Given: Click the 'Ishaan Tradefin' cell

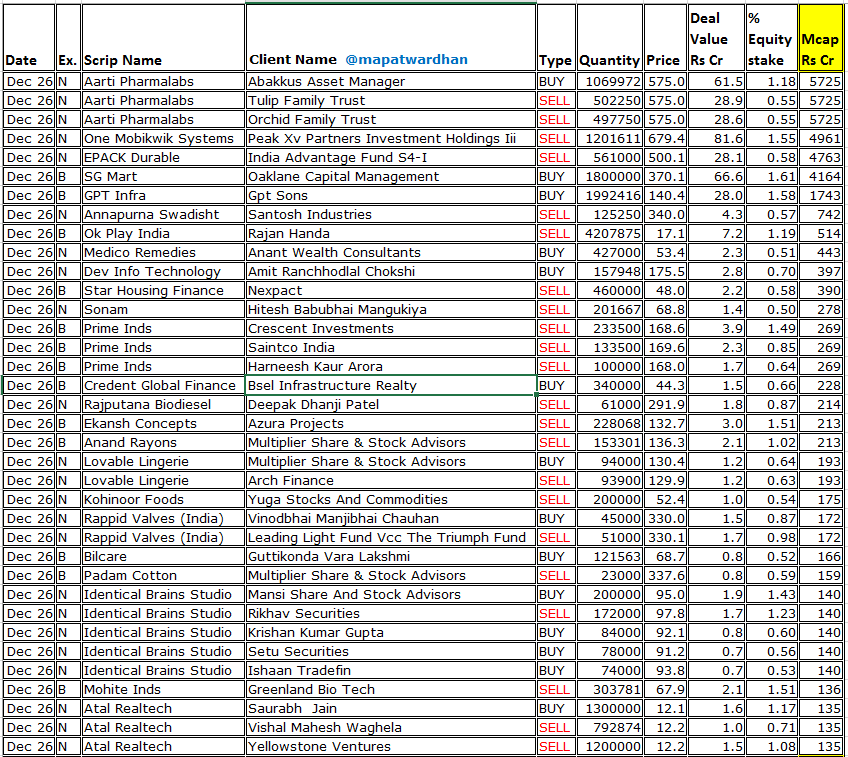Looking at the screenshot, I should [x=391, y=670].
